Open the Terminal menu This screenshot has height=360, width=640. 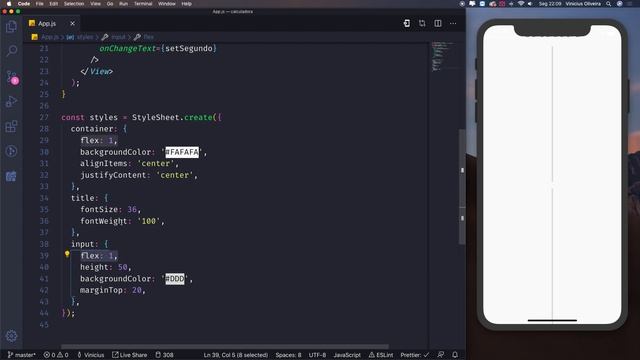point(143,4)
